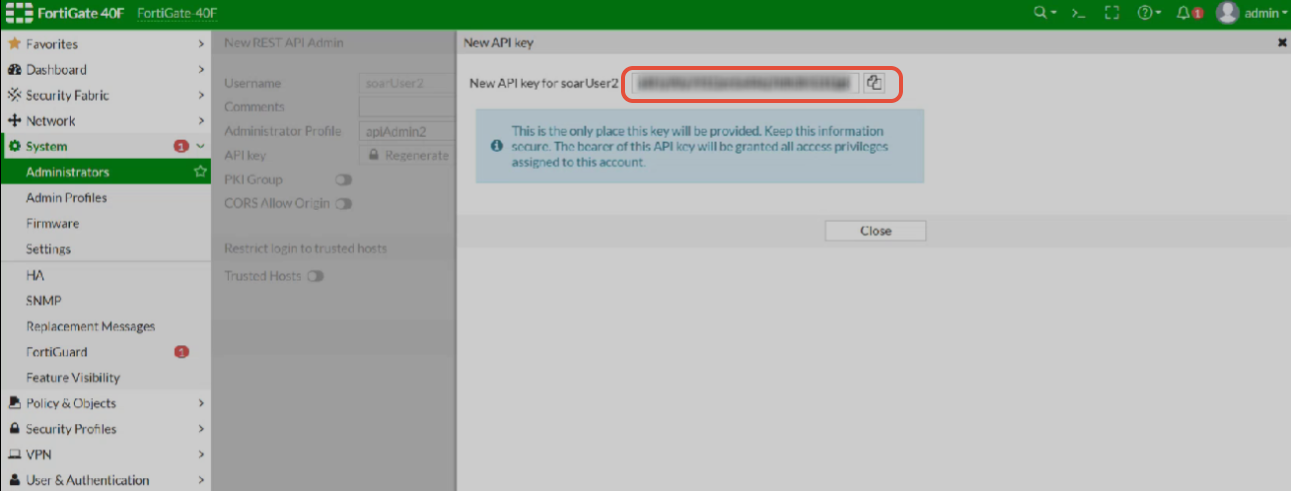
Task: Click the admin user avatar
Action: [x=1227, y=13]
